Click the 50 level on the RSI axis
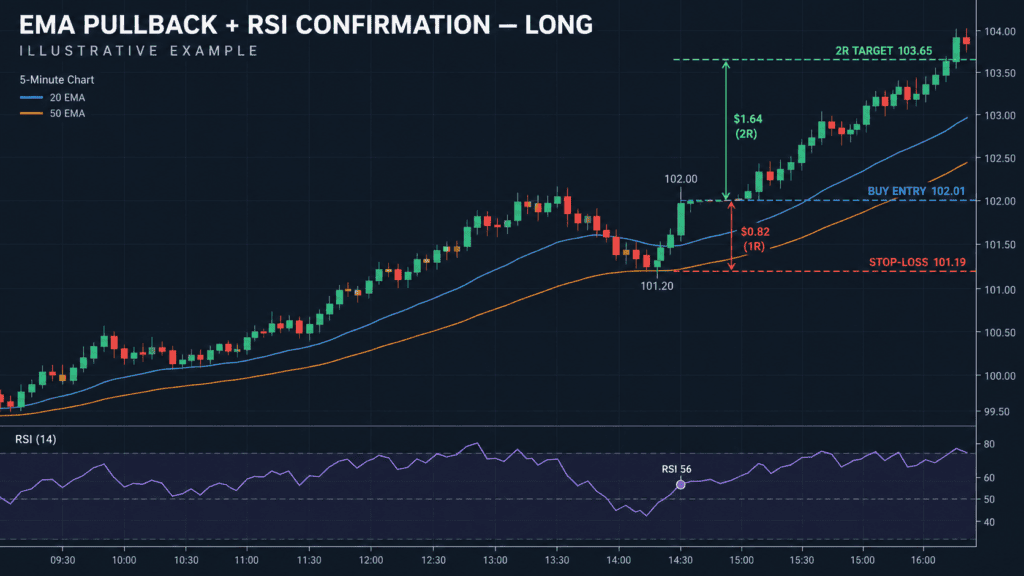The width and height of the screenshot is (1024, 576). (x=989, y=500)
